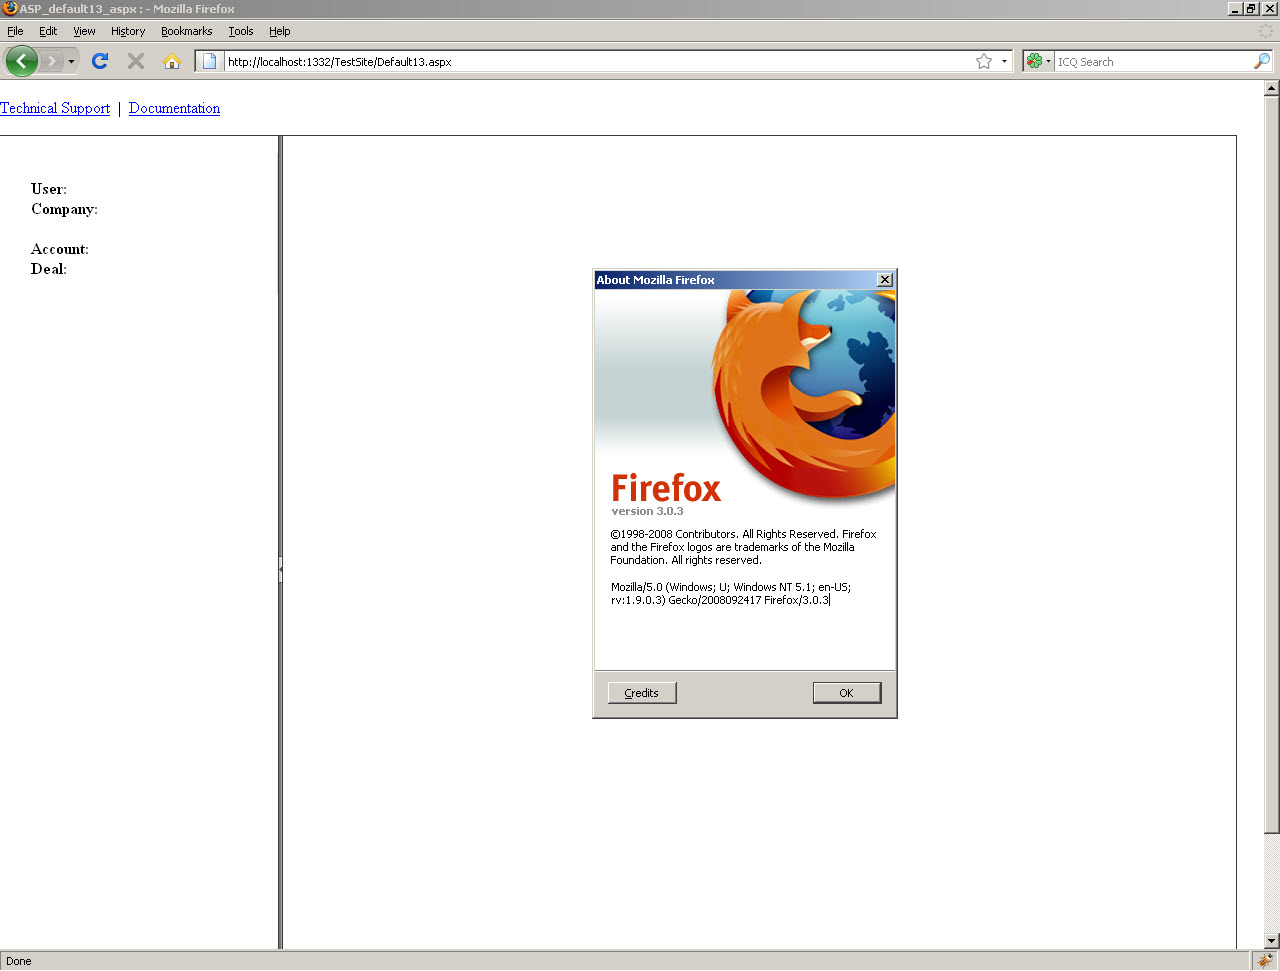Open the ICQ search engine selector
The height and width of the screenshot is (971, 1280).
(x=1038, y=61)
